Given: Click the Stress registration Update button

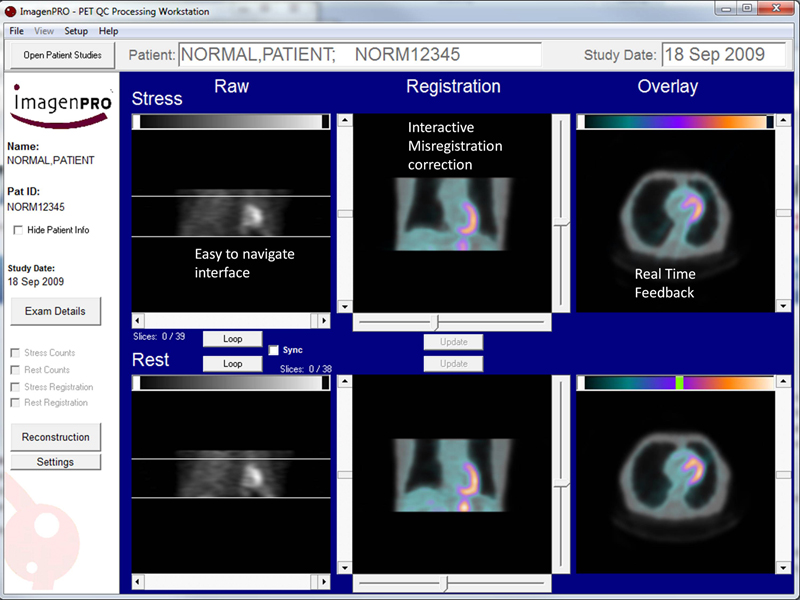Looking at the screenshot, I should 454,342.
